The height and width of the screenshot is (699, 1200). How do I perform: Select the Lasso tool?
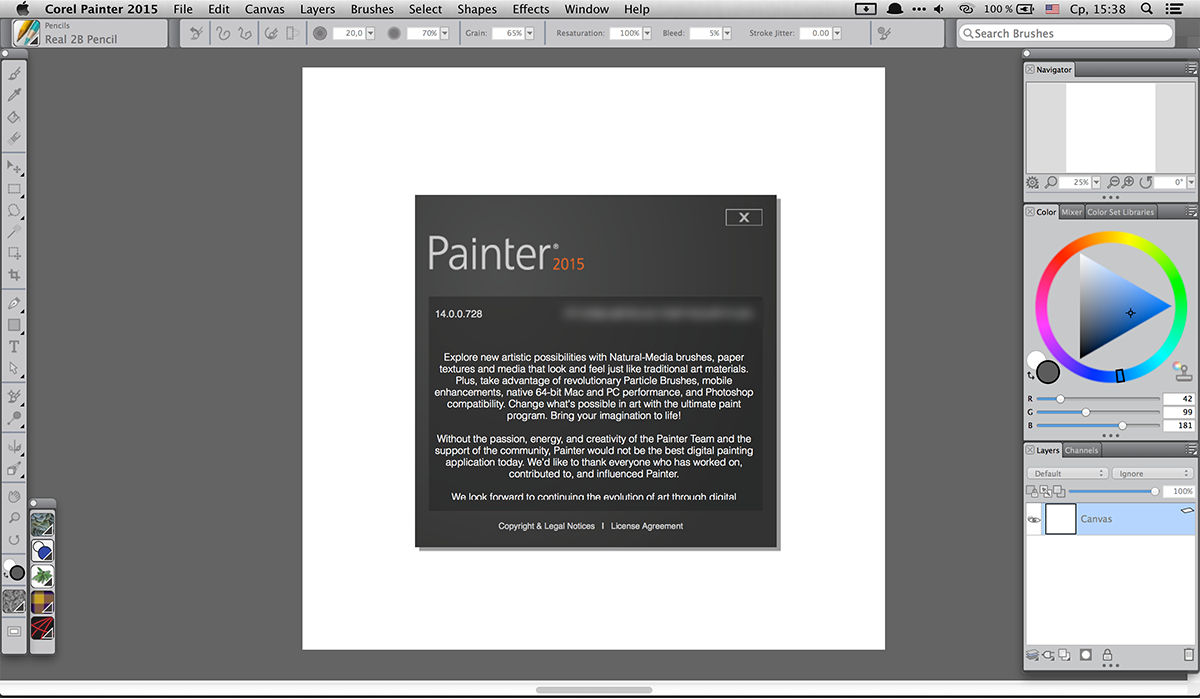coord(14,210)
